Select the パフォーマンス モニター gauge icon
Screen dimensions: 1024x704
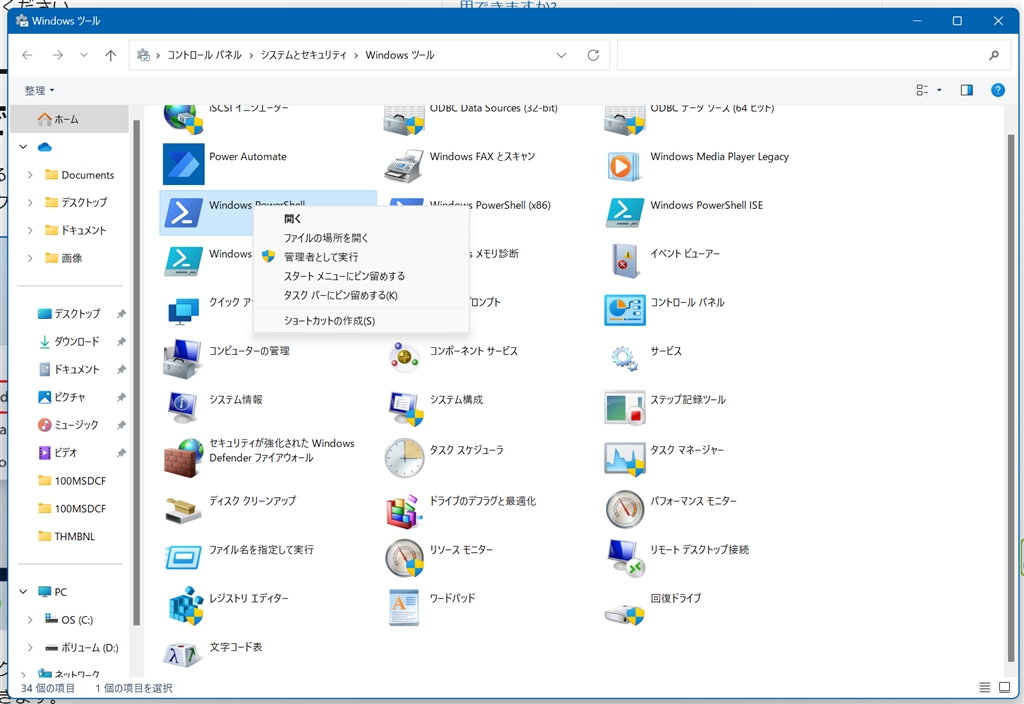(624, 509)
